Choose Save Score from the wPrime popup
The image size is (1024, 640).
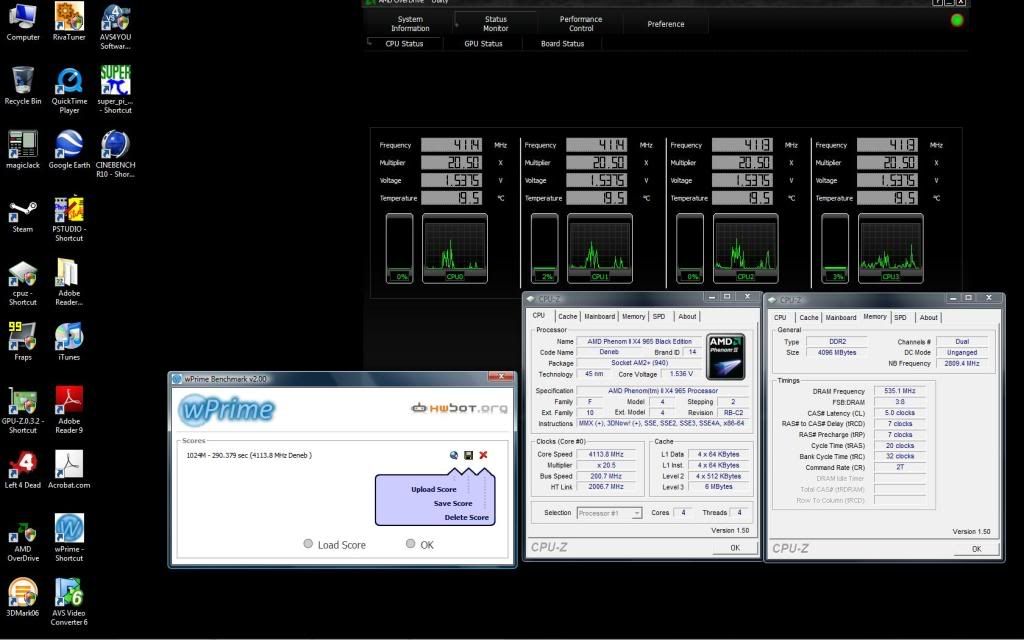coord(453,504)
